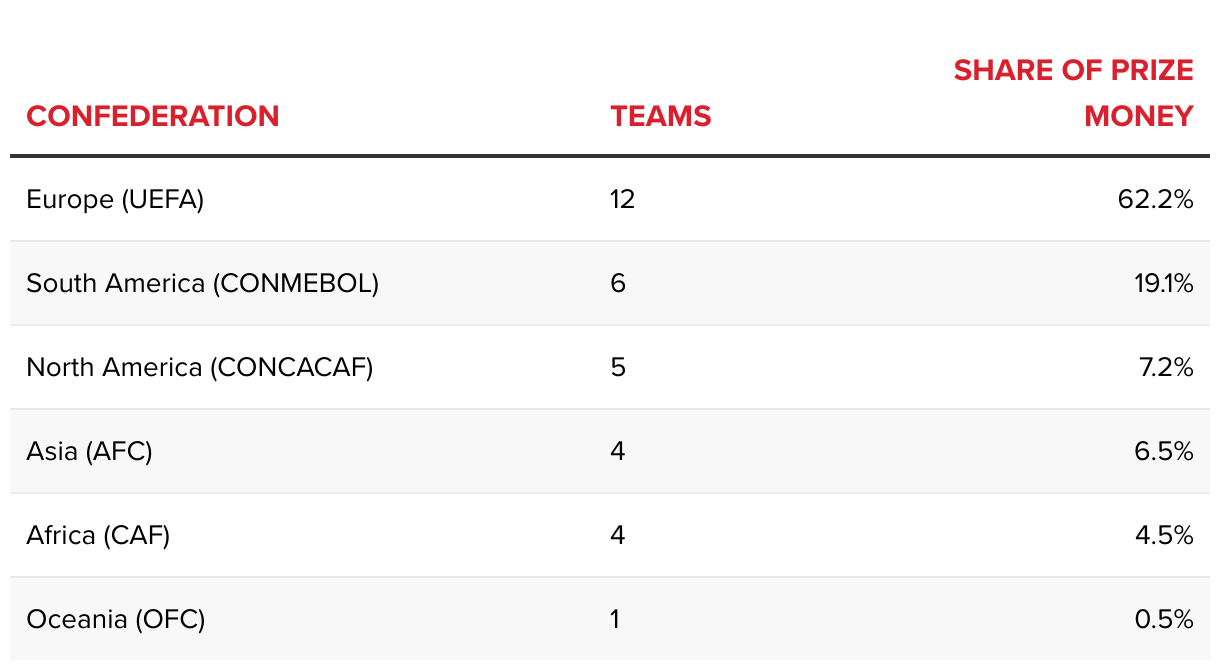The width and height of the screenshot is (1220, 670).
Task: Click the 5 teams value for North America
Action: coord(618,368)
